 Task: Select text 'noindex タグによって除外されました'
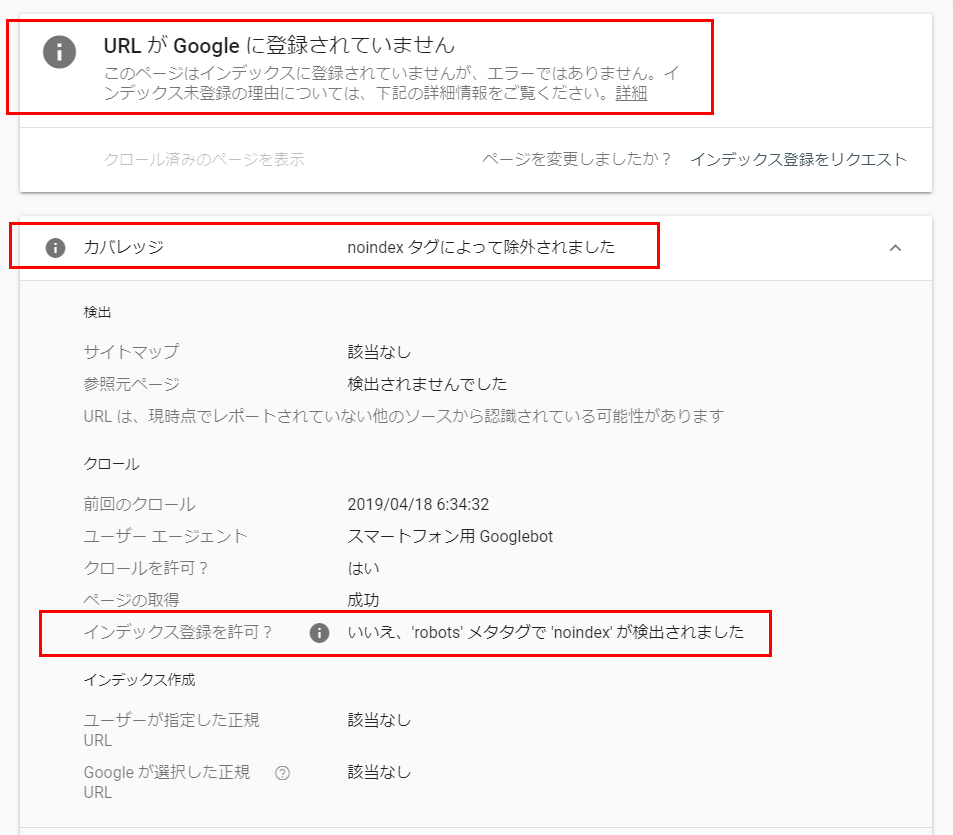(481, 247)
